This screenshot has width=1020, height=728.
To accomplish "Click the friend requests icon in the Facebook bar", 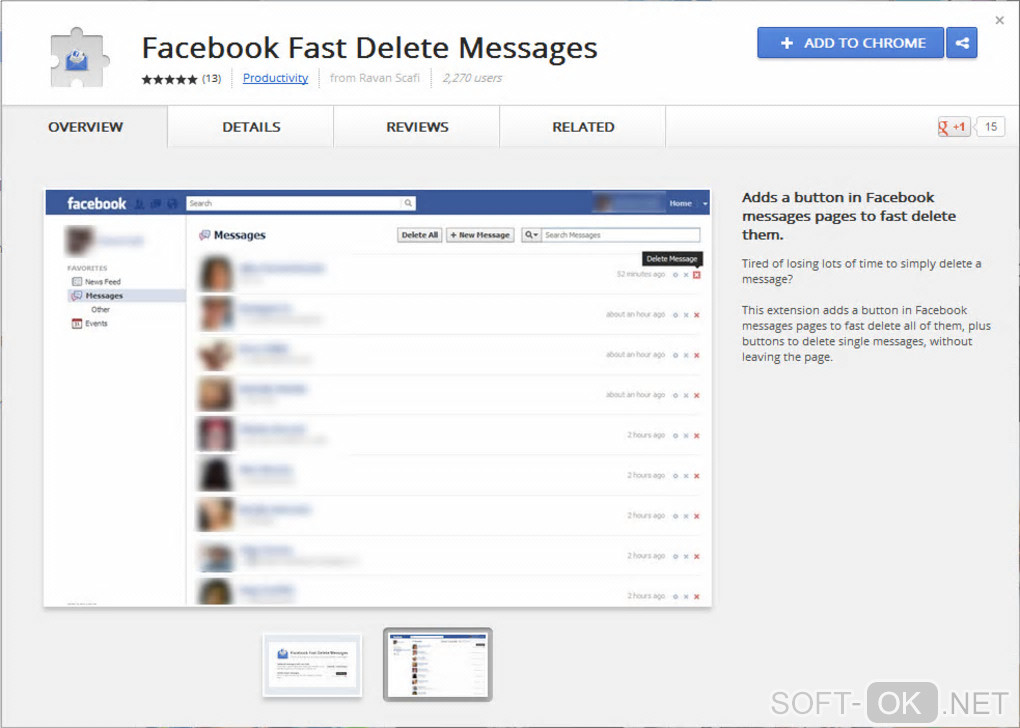I will click(x=139, y=204).
